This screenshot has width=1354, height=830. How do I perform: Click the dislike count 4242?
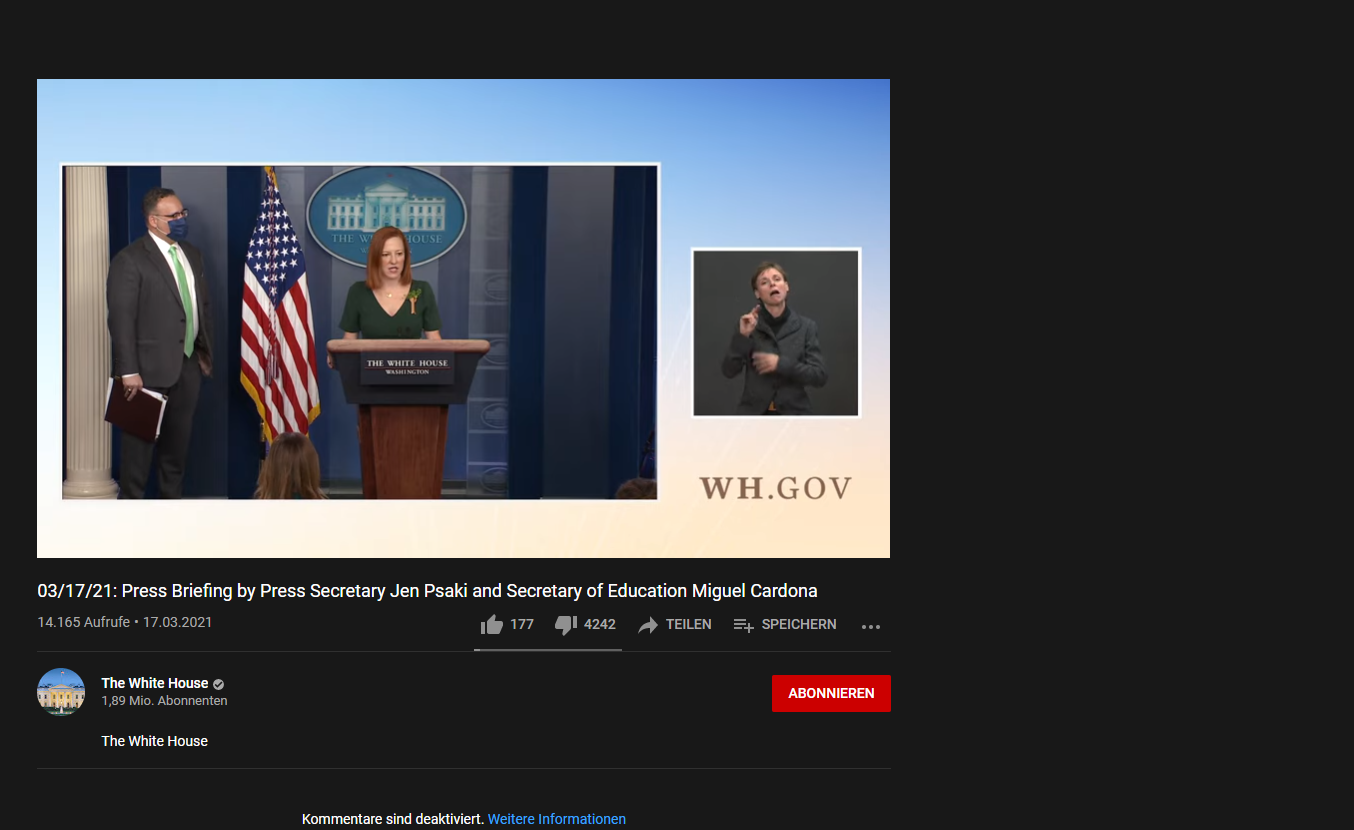[x=600, y=624]
